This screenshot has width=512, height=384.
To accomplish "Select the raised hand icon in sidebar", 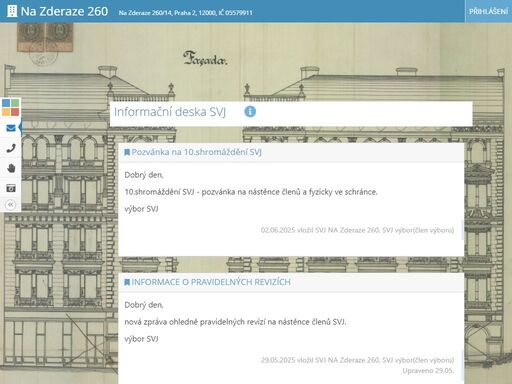I will pyautogui.click(x=11, y=168).
